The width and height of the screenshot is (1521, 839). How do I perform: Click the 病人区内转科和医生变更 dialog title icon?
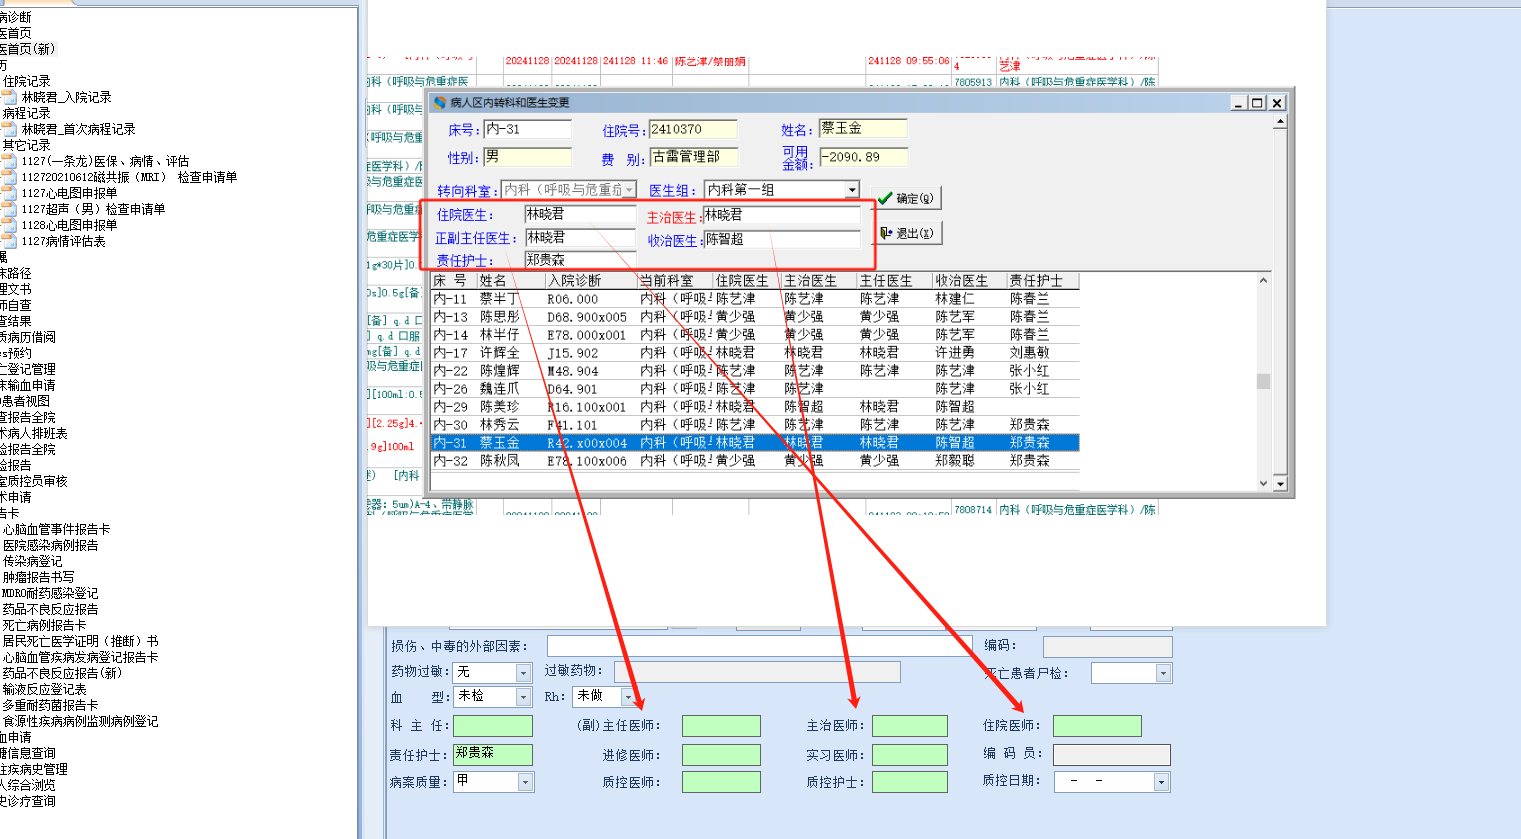(x=440, y=102)
